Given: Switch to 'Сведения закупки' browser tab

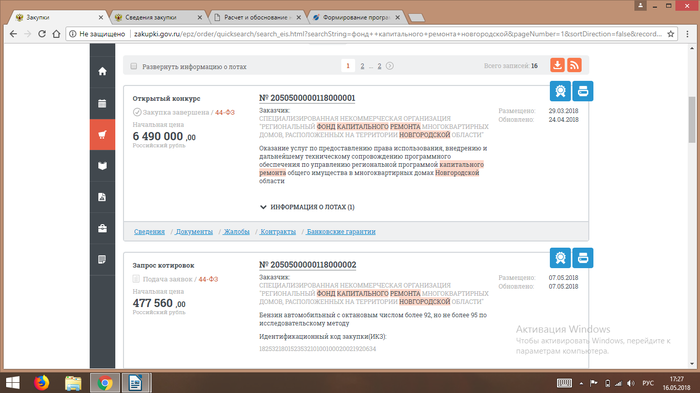Looking at the screenshot, I should (x=158, y=17).
